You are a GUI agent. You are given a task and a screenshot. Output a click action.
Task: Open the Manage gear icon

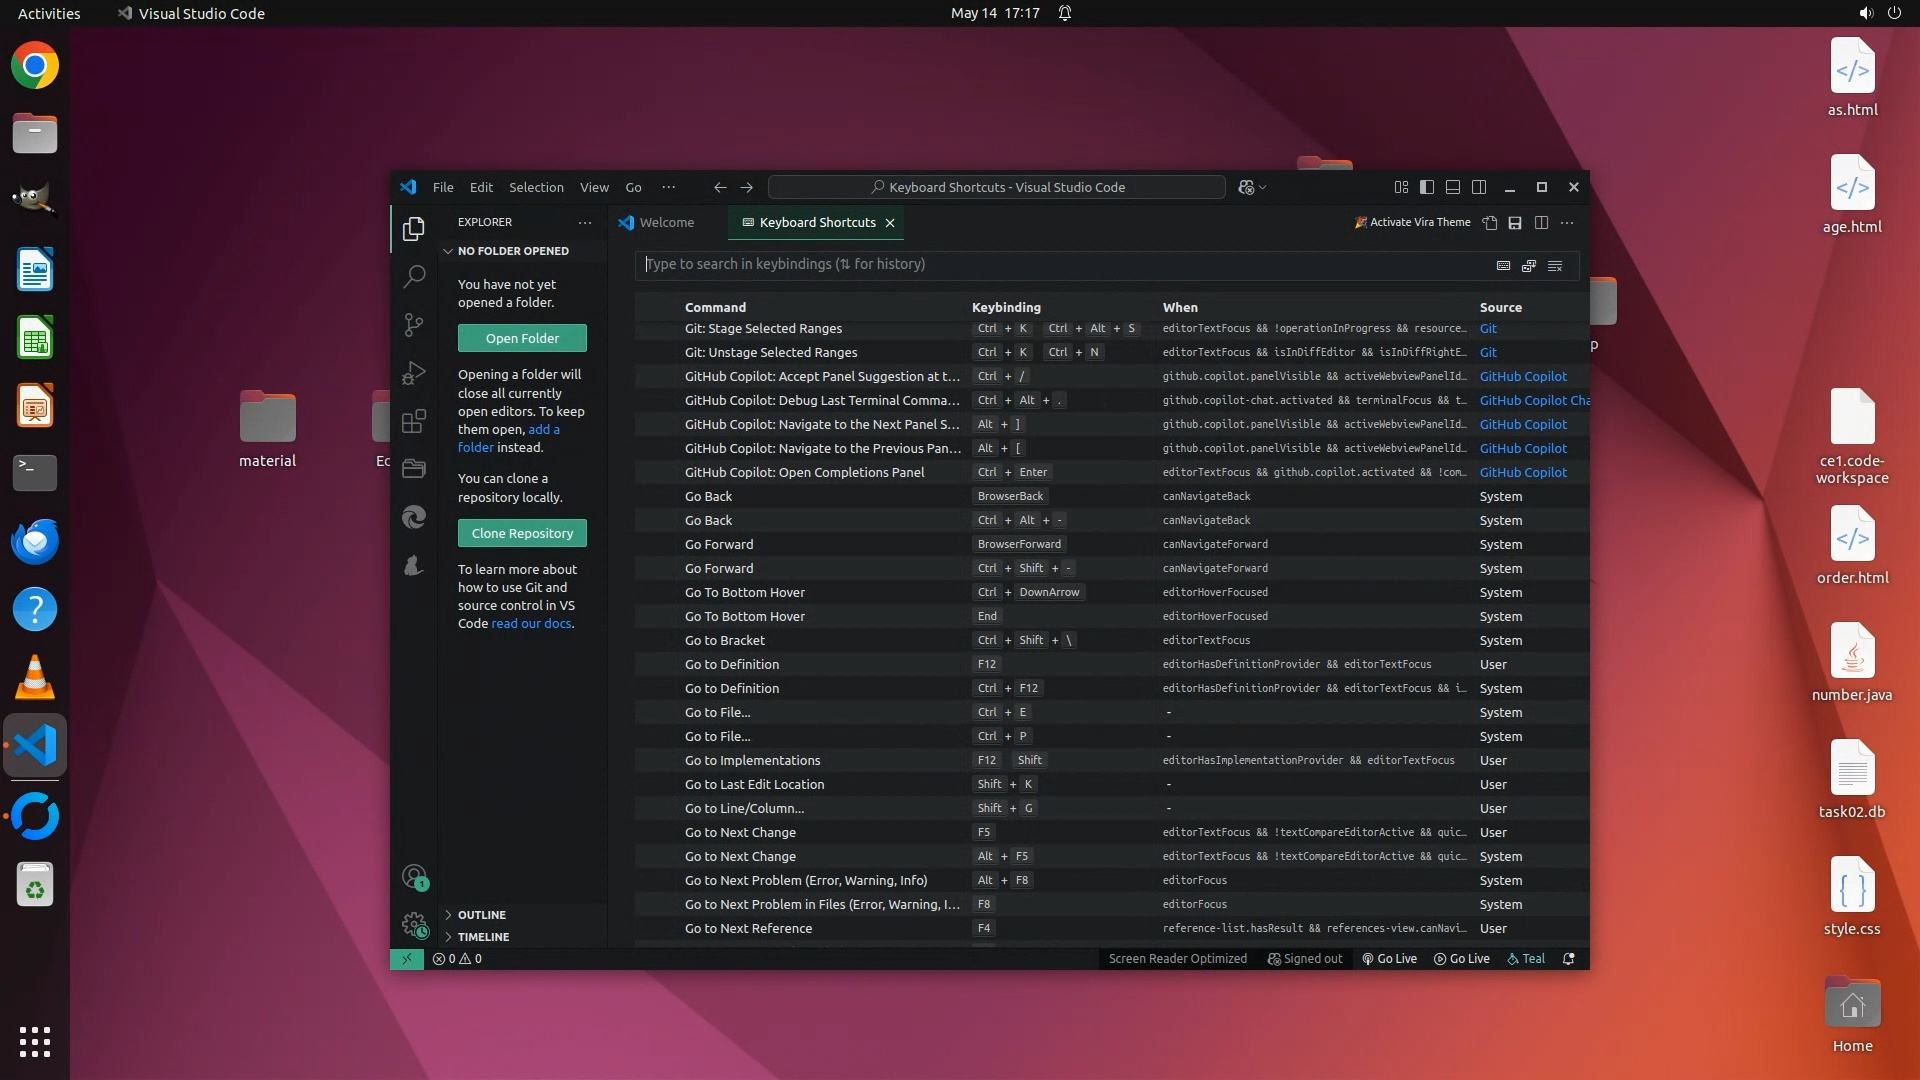click(x=414, y=925)
